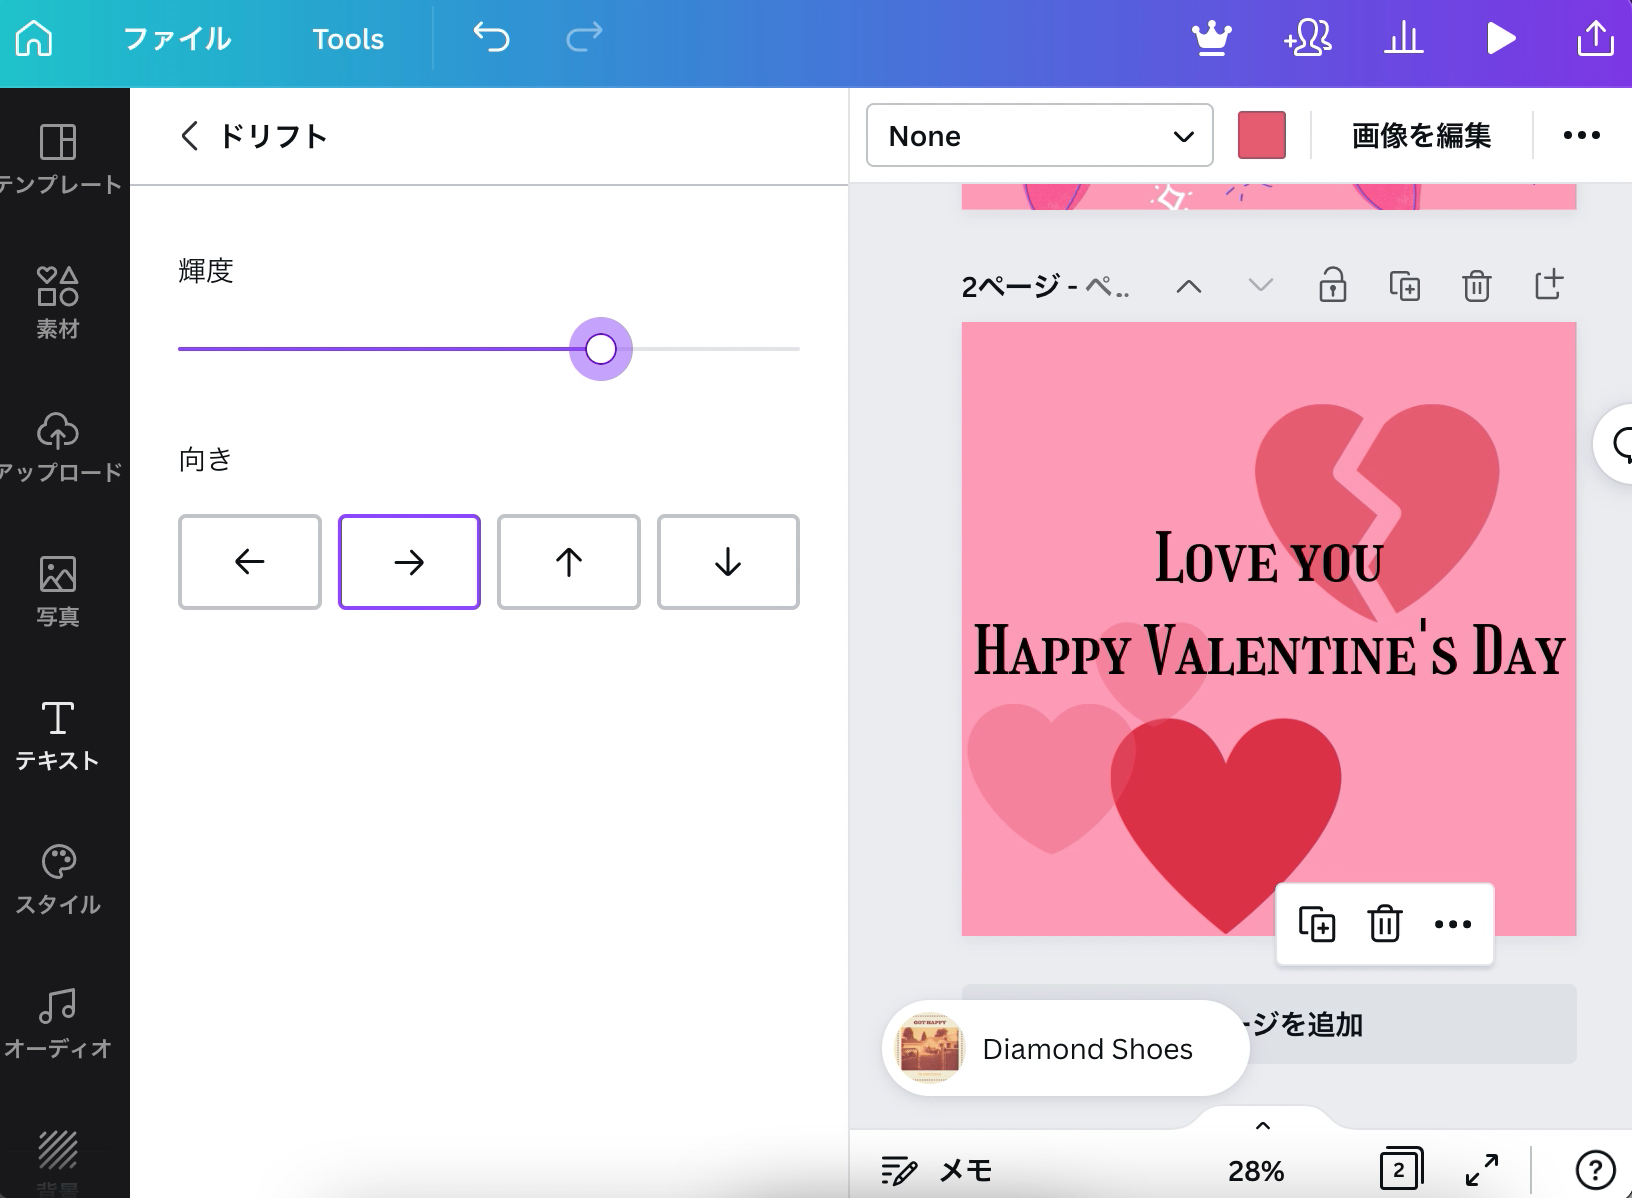Move page 2 up with chevron

click(x=1189, y=287)
